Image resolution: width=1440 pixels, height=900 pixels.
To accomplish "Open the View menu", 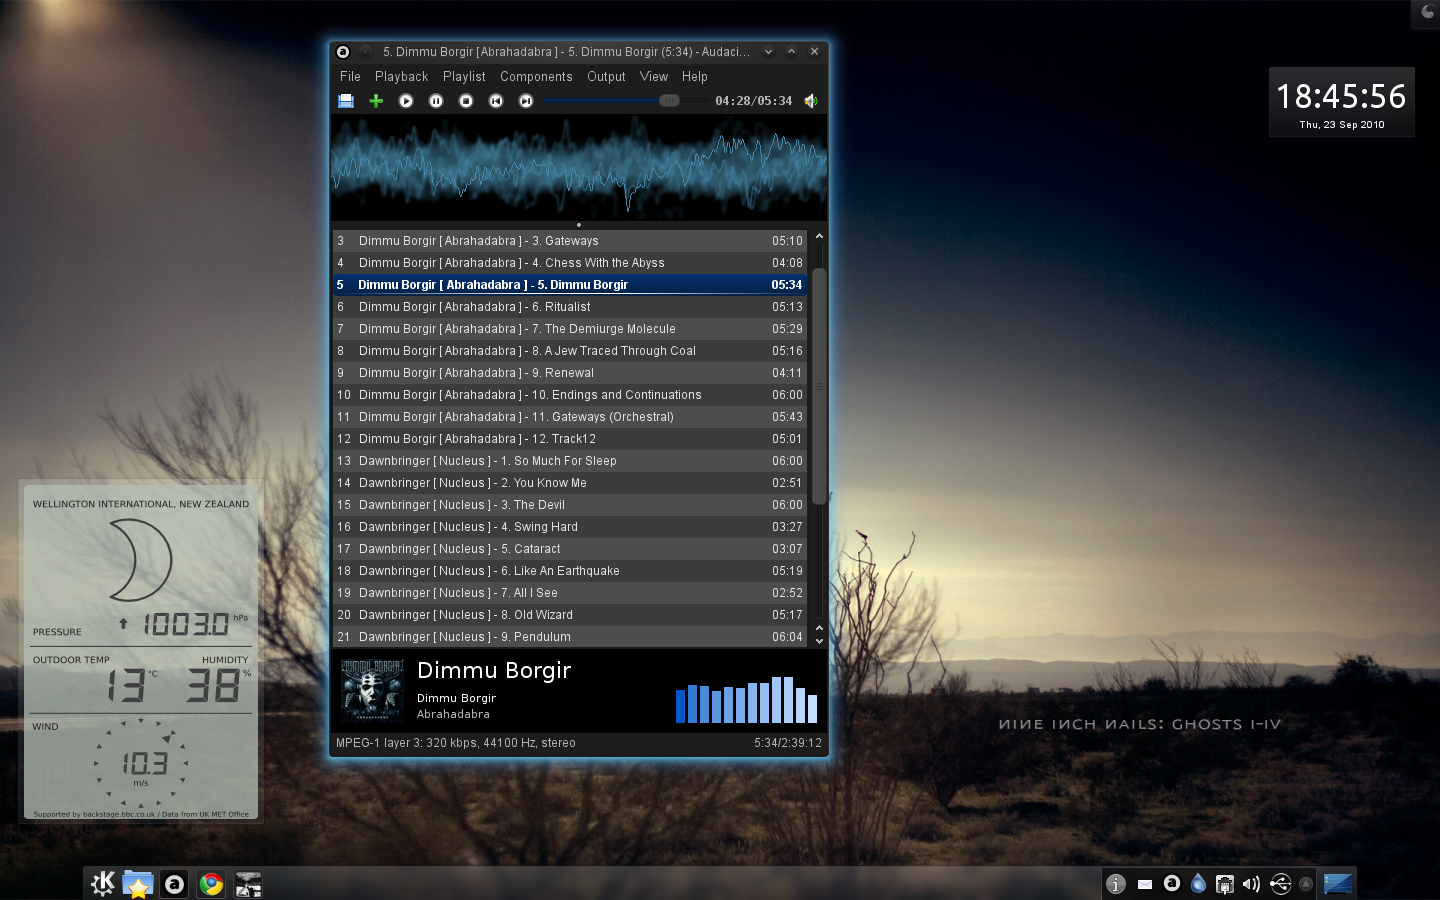I will pos(654,77).
